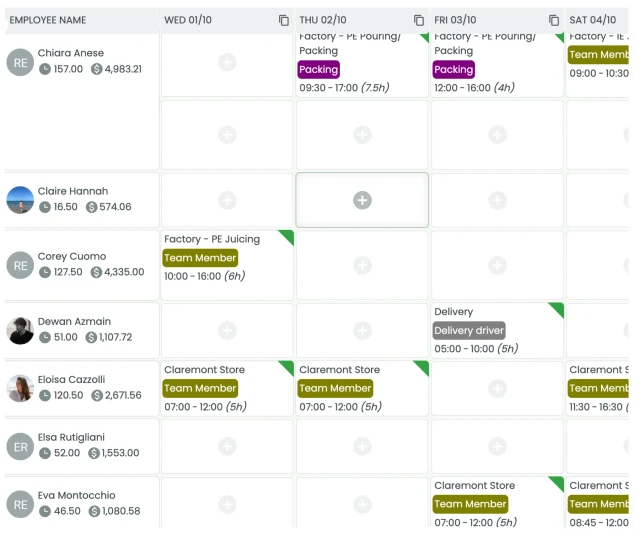Image resolution: width=640 pixels, height=538 pixels.
Task: Add shift for Chiara Anese on Wednesday
Action: click(227, 62)
